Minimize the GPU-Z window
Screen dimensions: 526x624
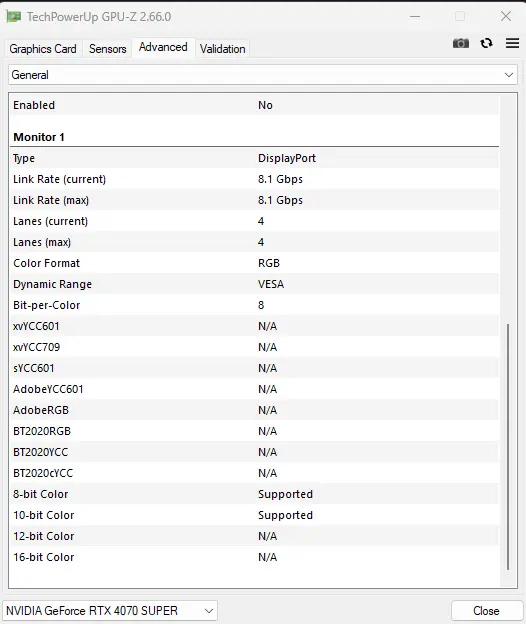(x=415, y=16)
